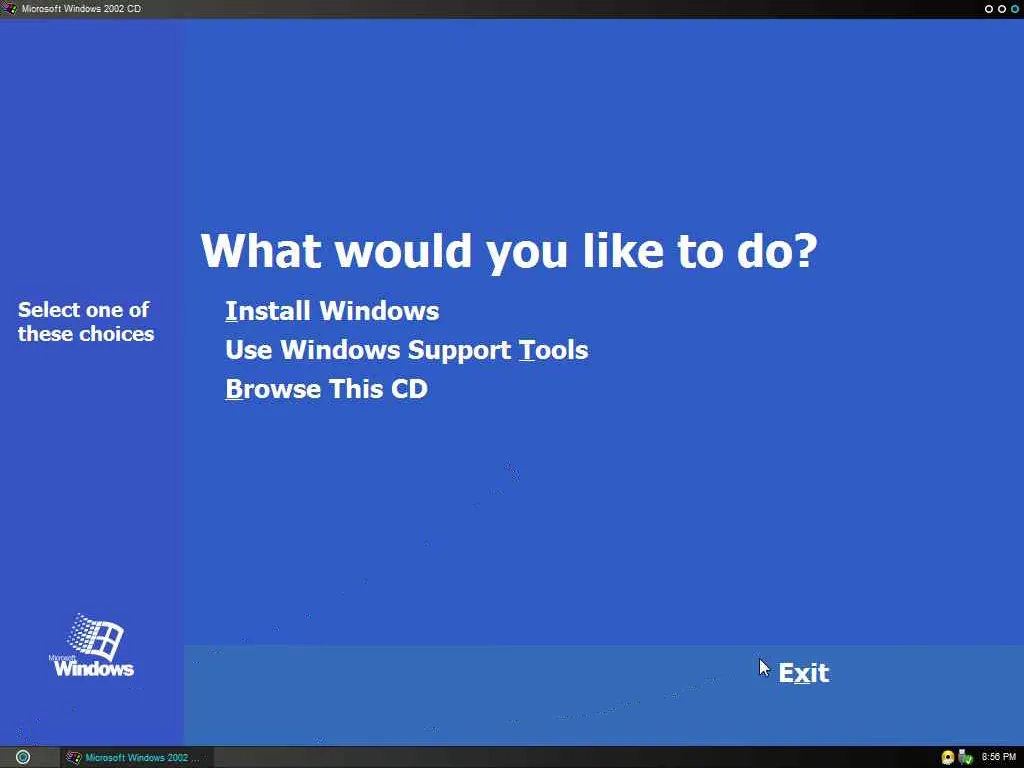
Task: Minimize window with the first title bar circle
Action: pos(988,9)
